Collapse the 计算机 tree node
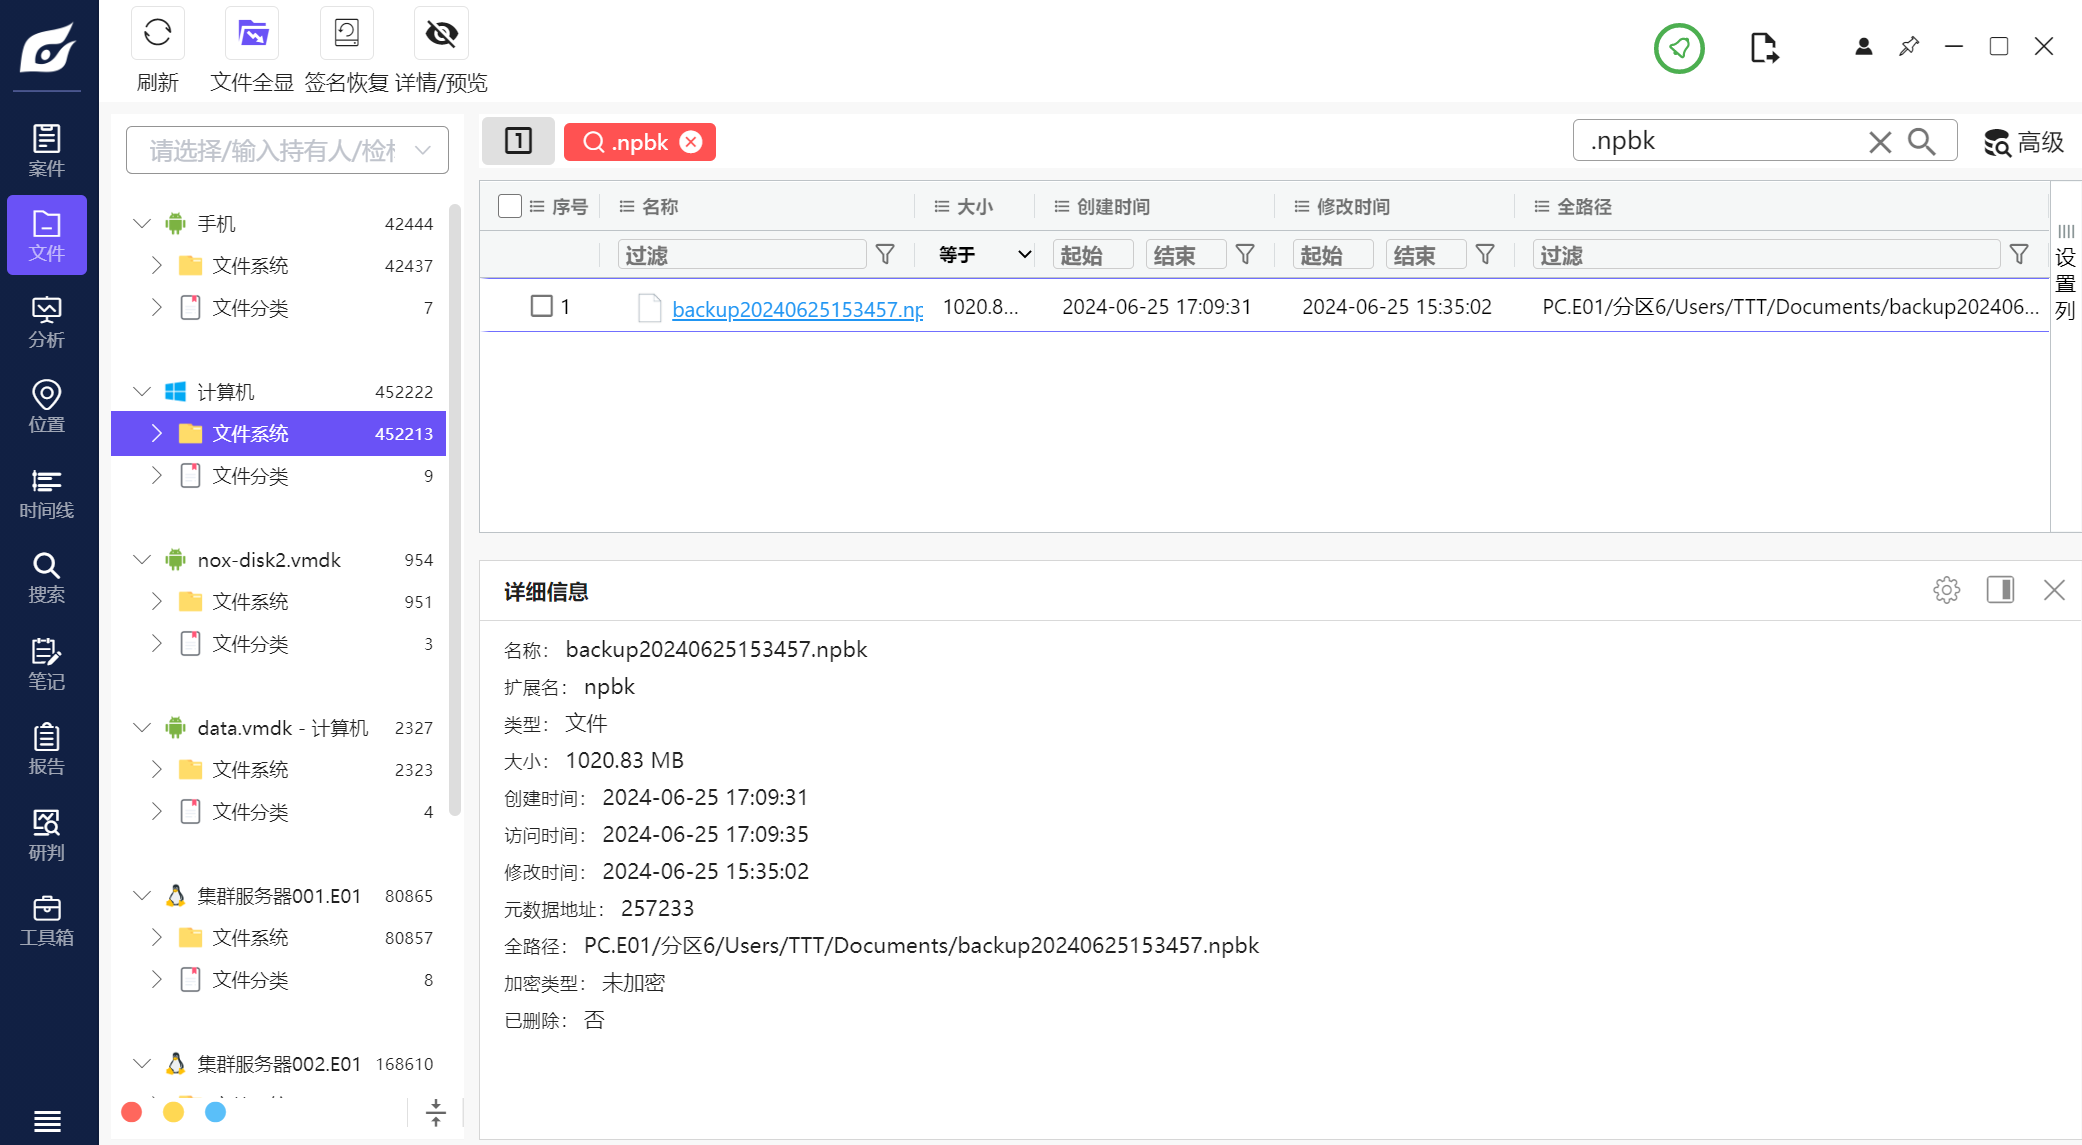Image resolution: width=2082 pixels, height=1145 pixels. (142, 392)
